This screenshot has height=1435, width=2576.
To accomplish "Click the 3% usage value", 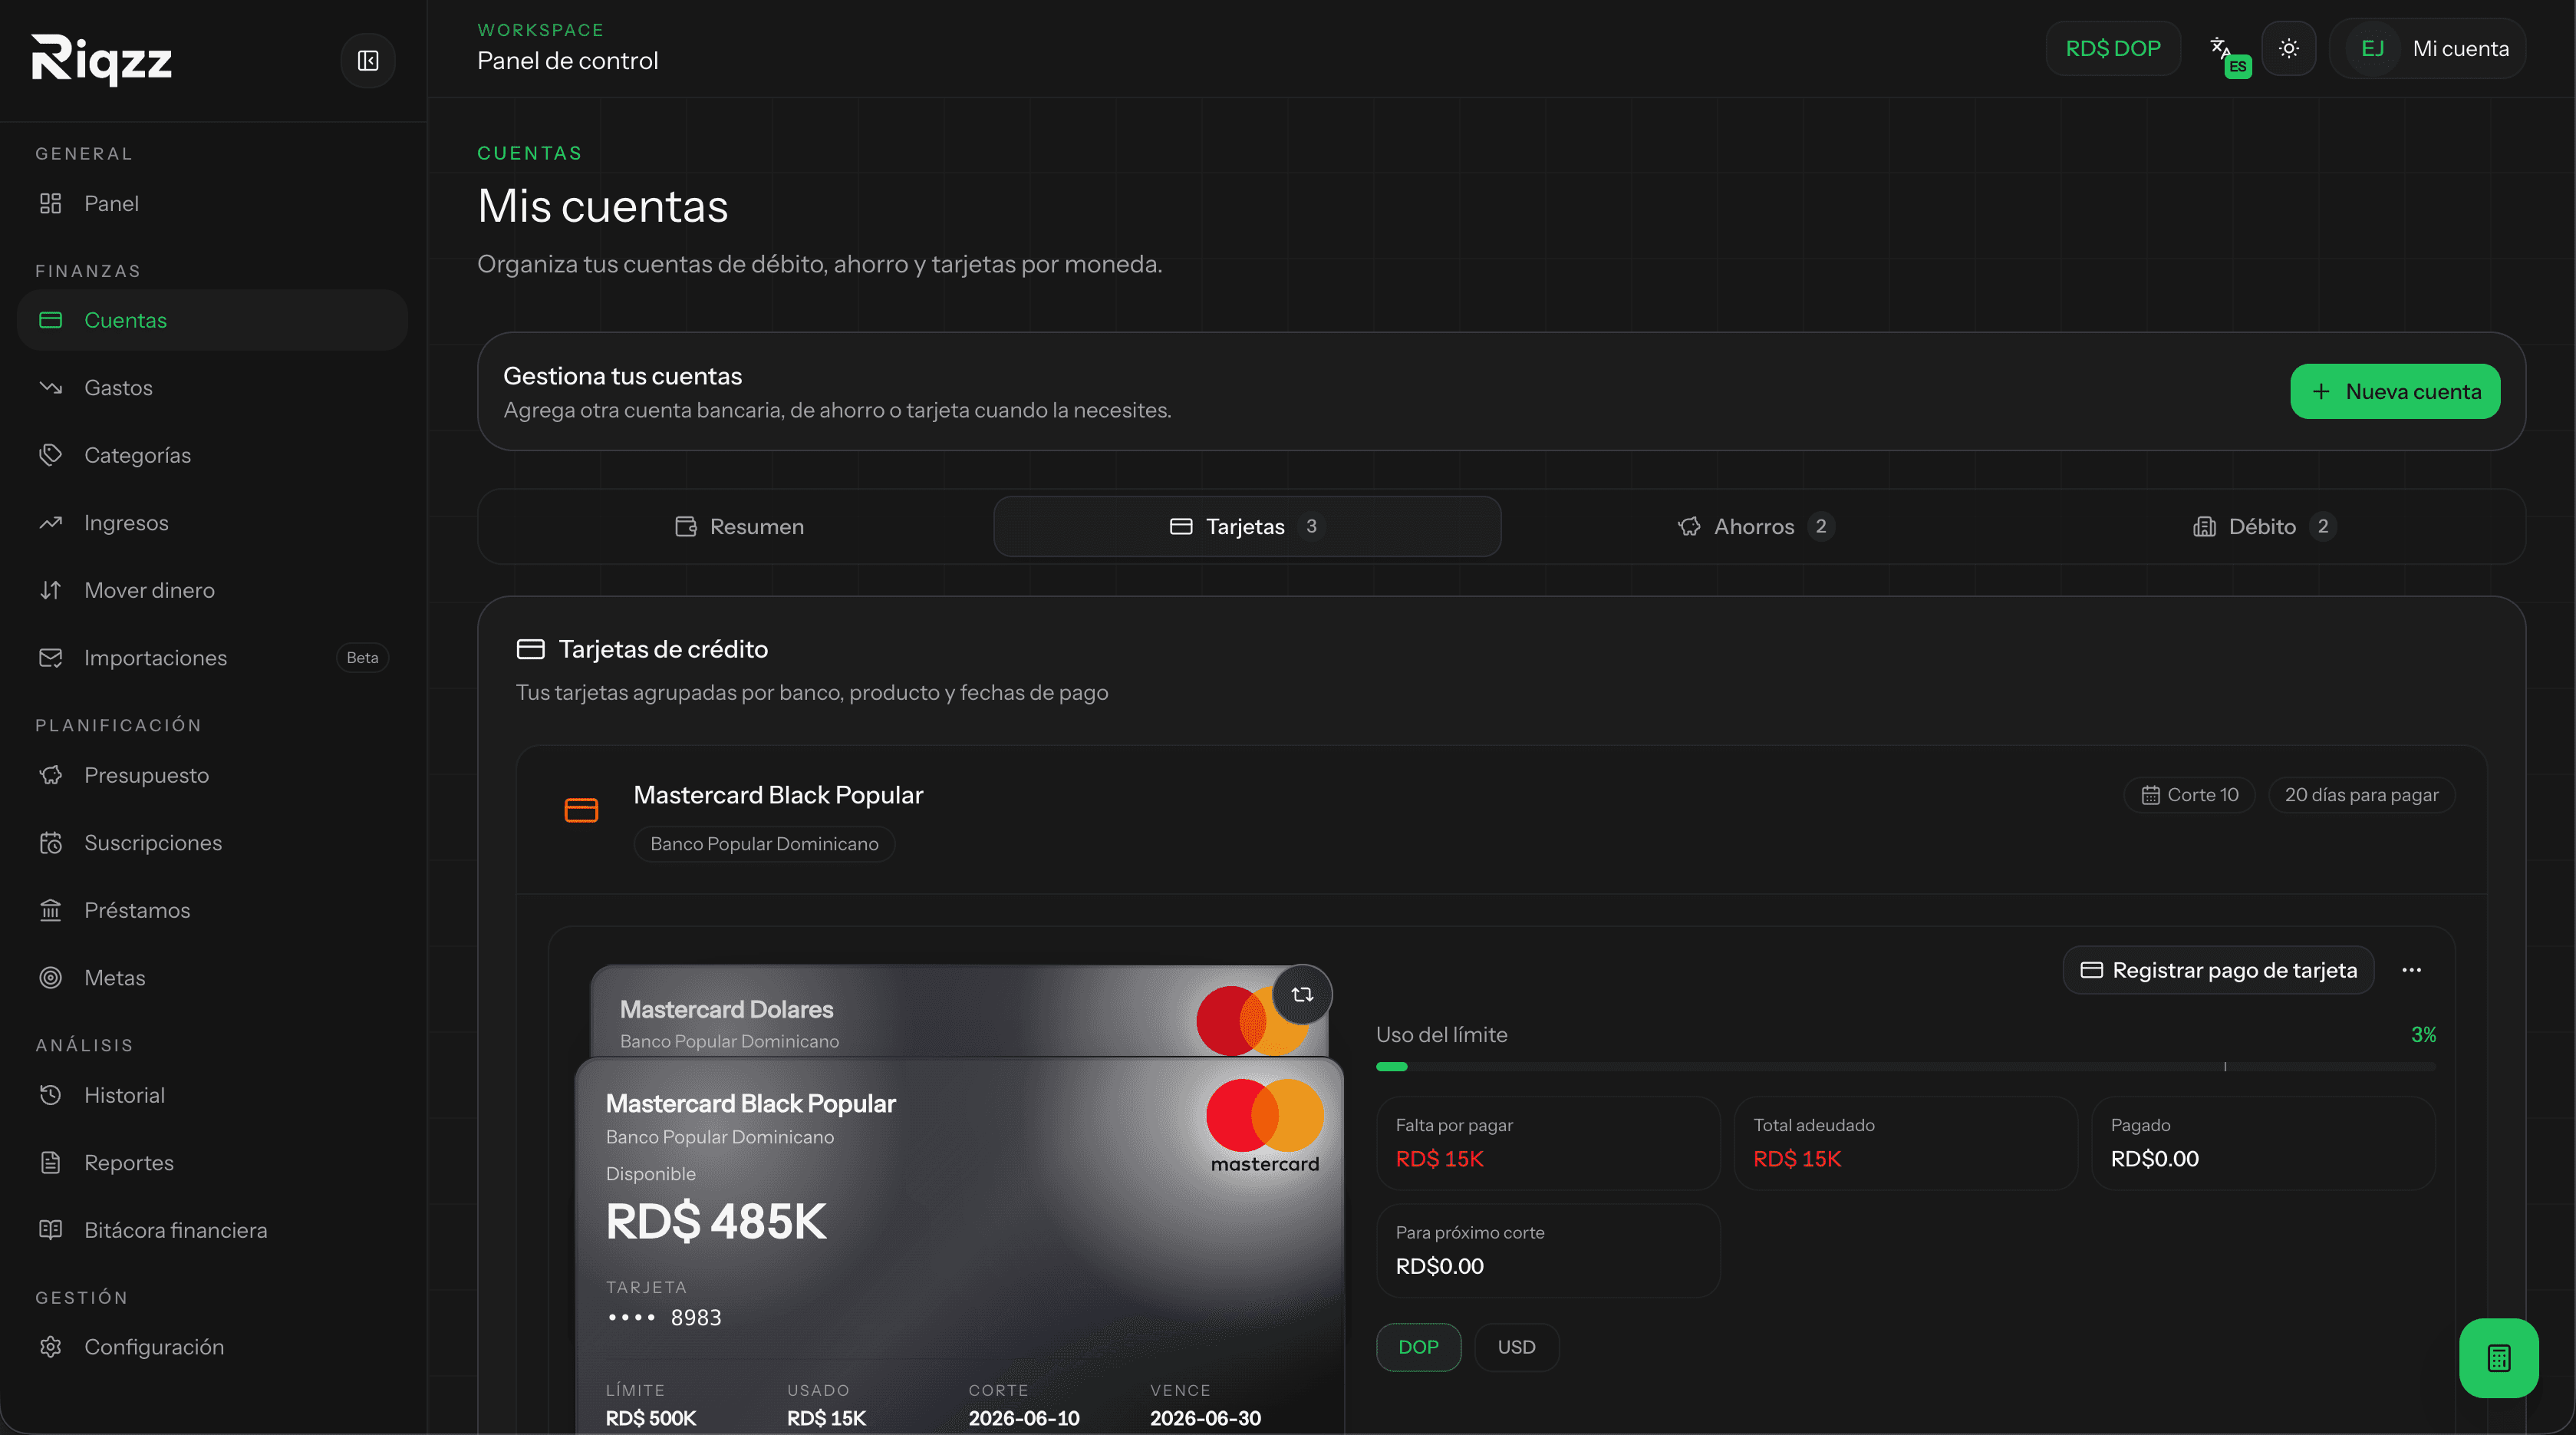I will (2423, 1035).
